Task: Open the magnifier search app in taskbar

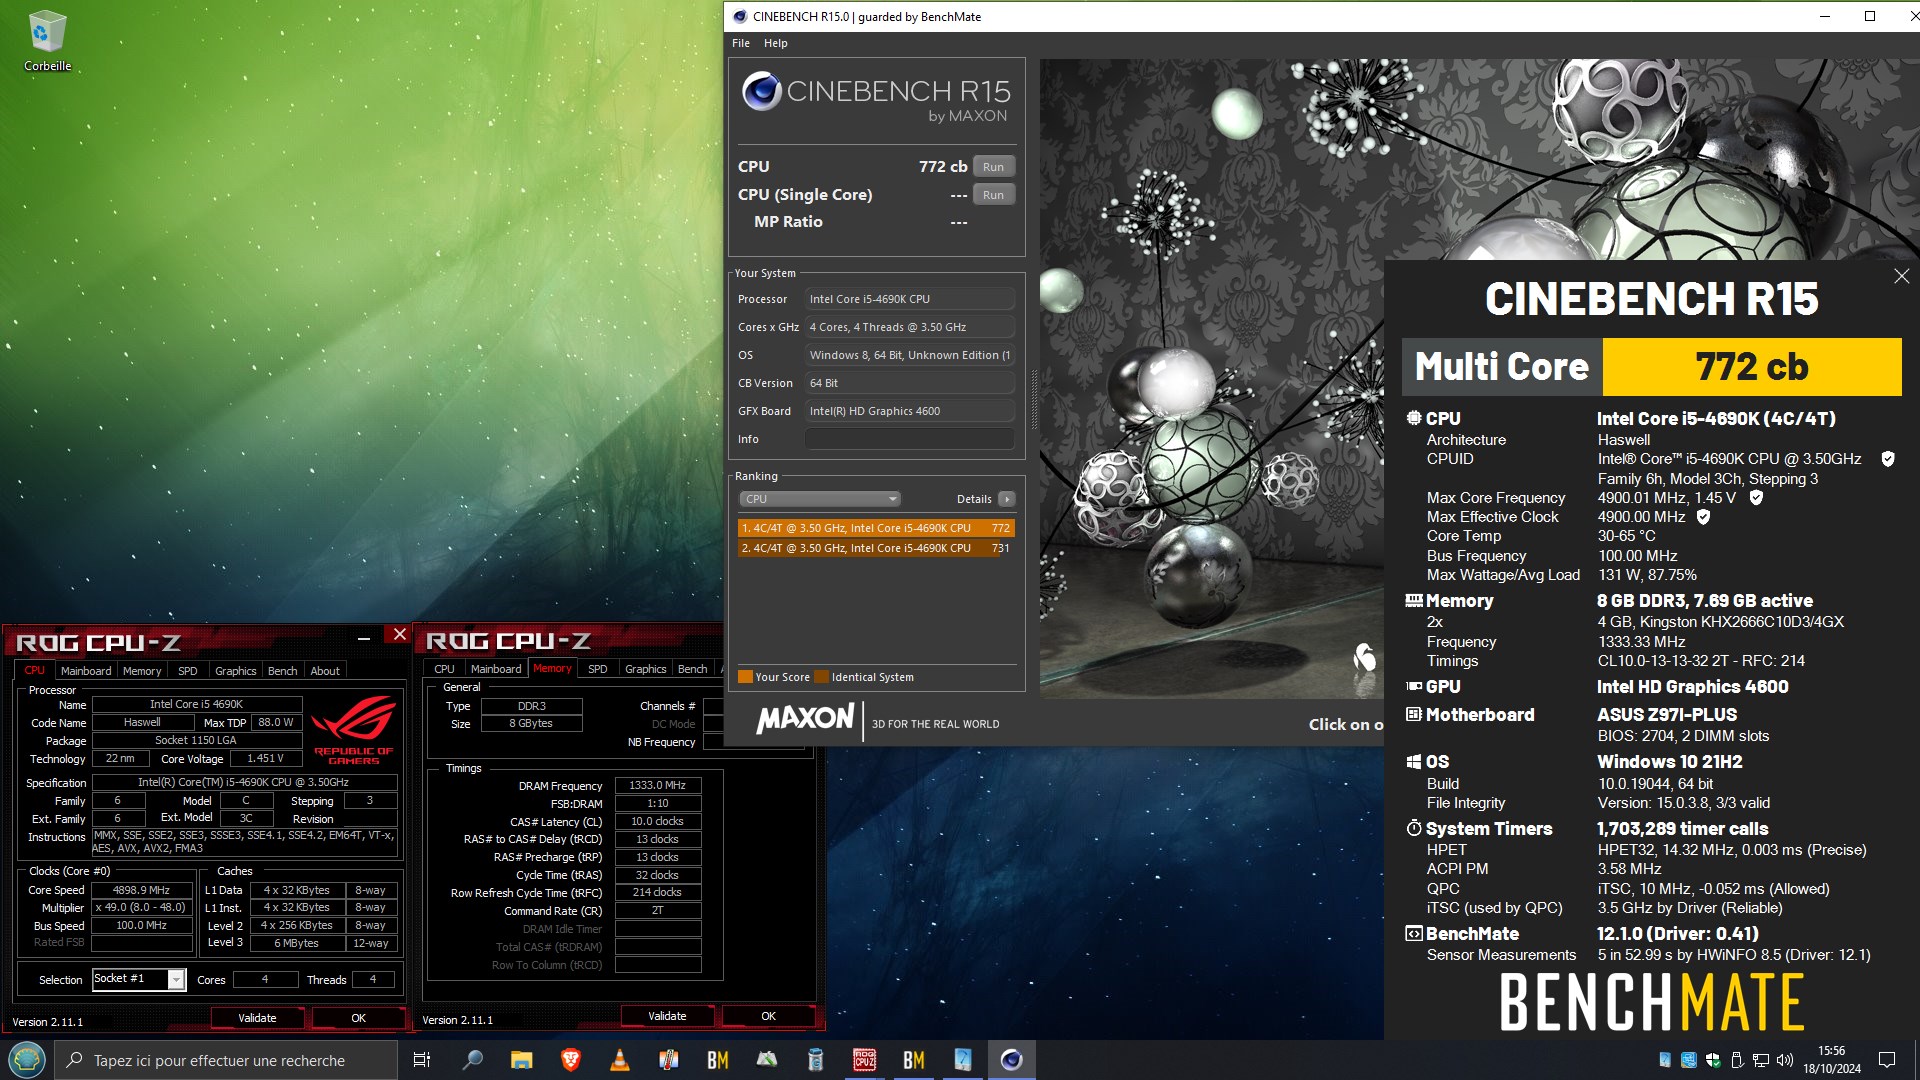Action: coord(472,1060)
